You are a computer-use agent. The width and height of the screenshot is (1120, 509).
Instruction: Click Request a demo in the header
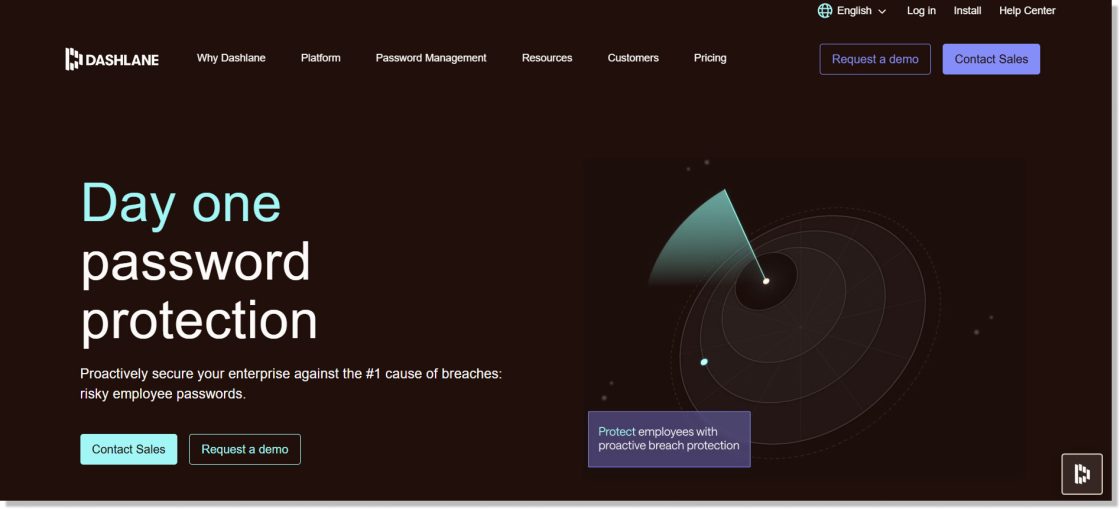tap(875, 59)
